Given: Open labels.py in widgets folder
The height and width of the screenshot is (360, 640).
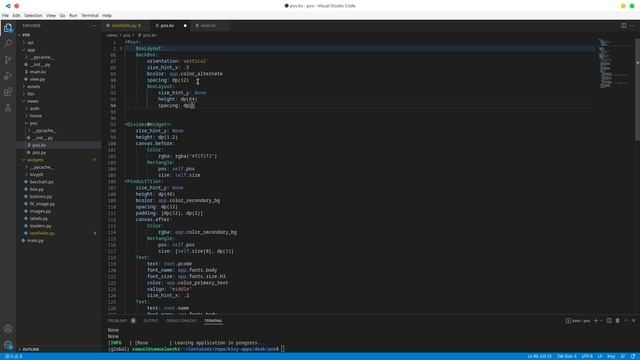Looking at the screenshot, I should [x=39, y=219].
